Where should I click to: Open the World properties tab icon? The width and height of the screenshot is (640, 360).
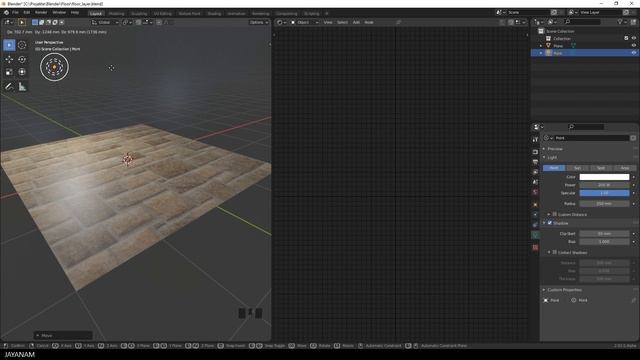(x=535, y=192)
